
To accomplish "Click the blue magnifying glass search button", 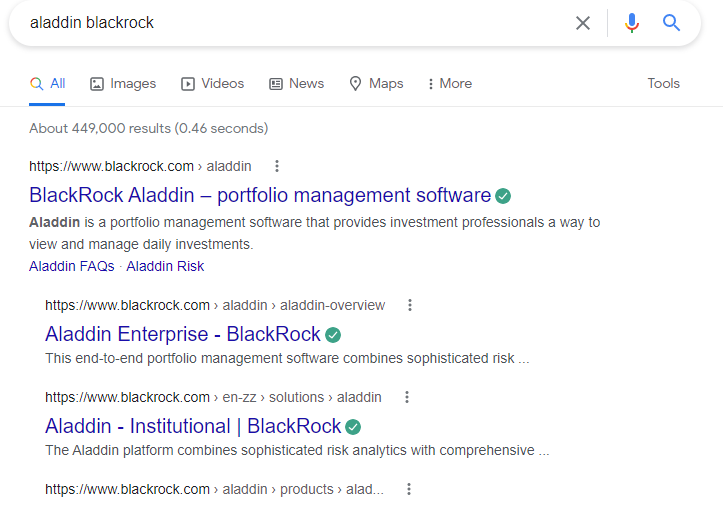I will pos(671,23).
